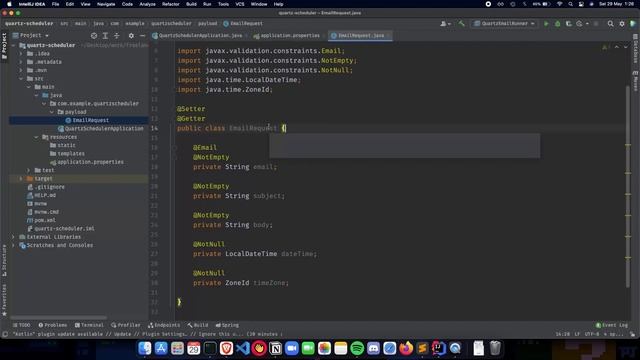Open Spring tool window
This screenshot has width=640, height=360.
click(227, 325)
